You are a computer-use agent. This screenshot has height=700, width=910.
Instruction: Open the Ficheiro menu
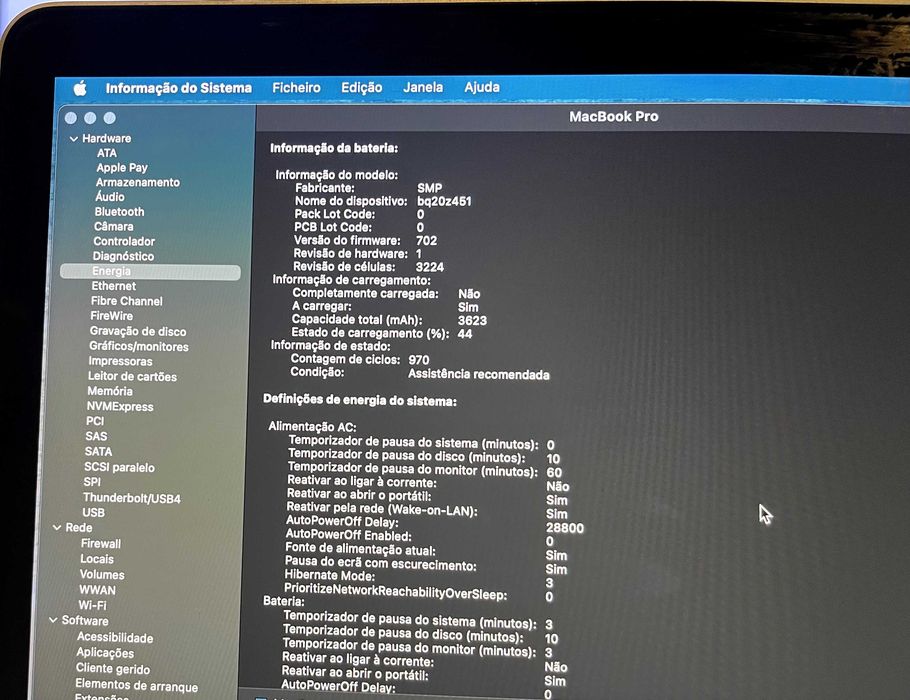297,88
